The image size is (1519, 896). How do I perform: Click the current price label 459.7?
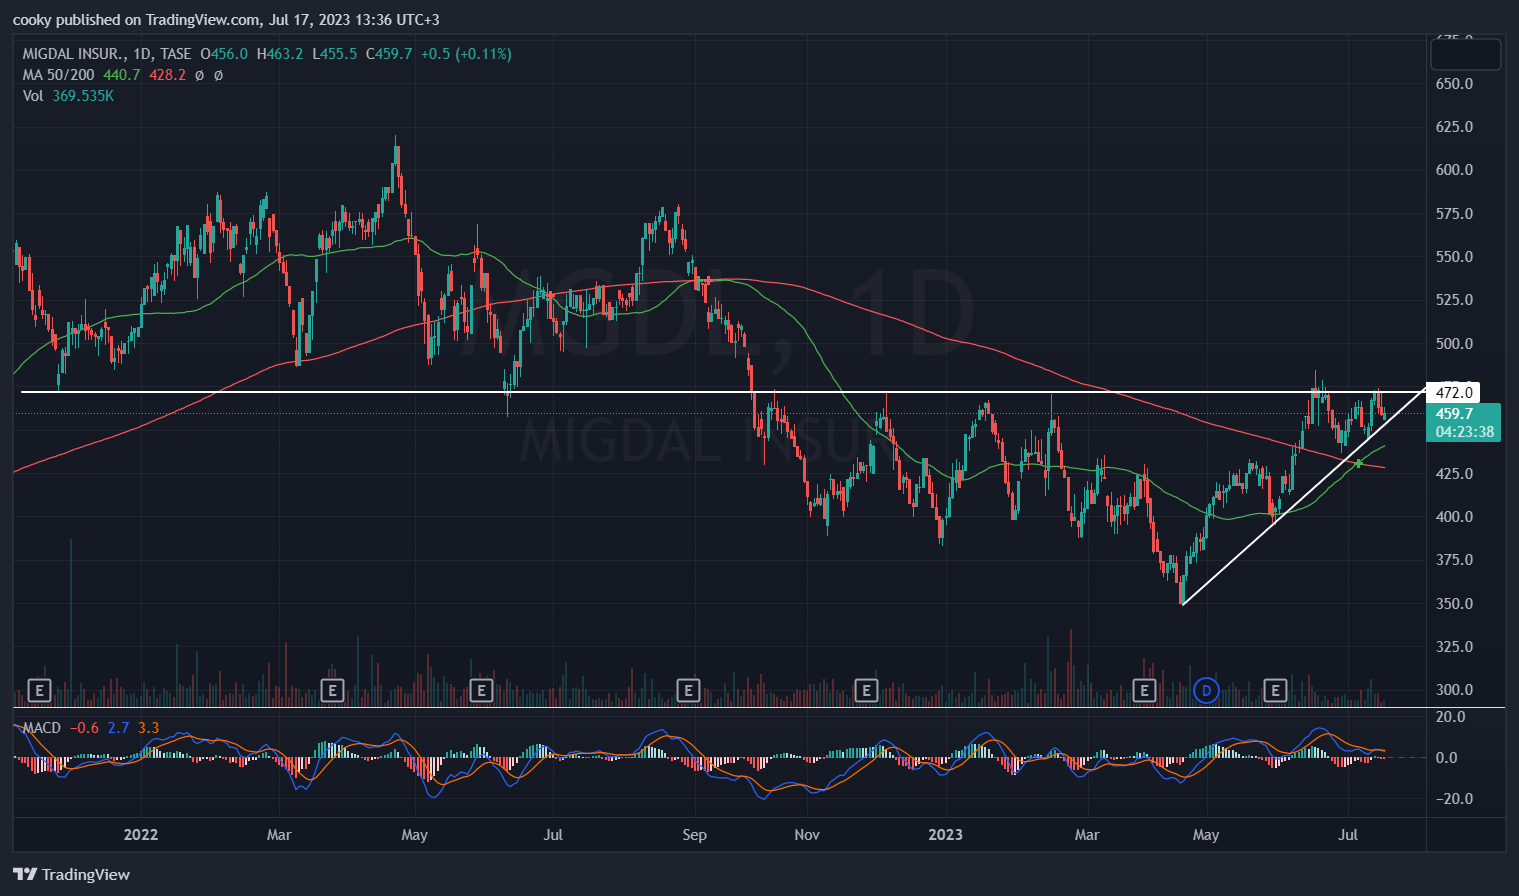click(x=1454, y=414)
